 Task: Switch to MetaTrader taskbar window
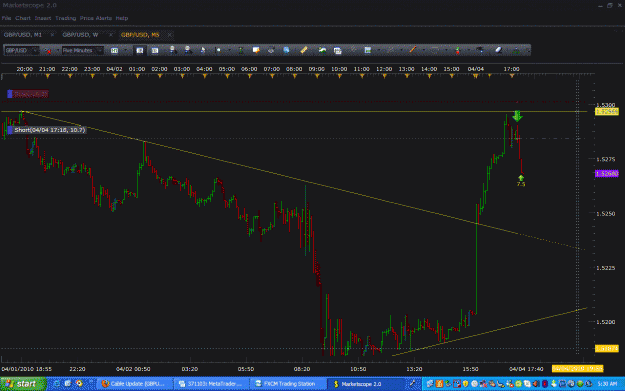point(211,384)
